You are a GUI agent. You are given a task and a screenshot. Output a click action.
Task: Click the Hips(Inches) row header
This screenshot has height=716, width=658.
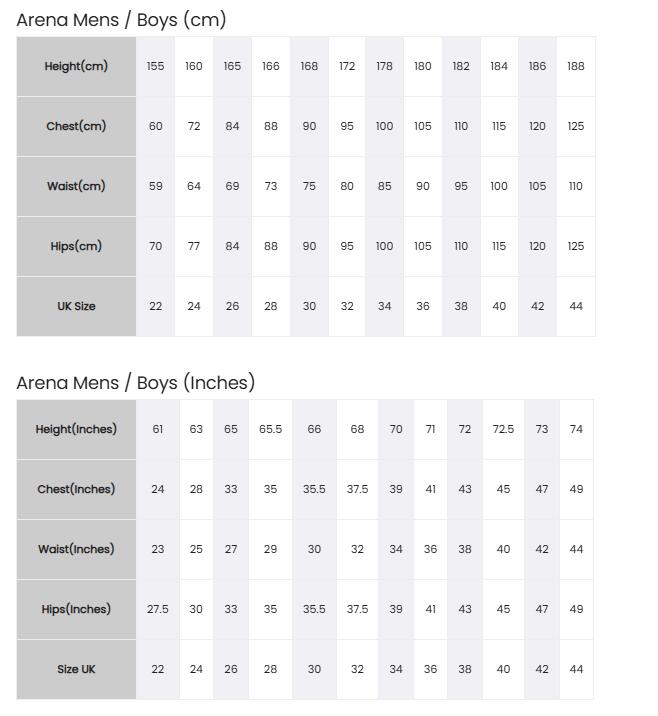tap(76, 610)
